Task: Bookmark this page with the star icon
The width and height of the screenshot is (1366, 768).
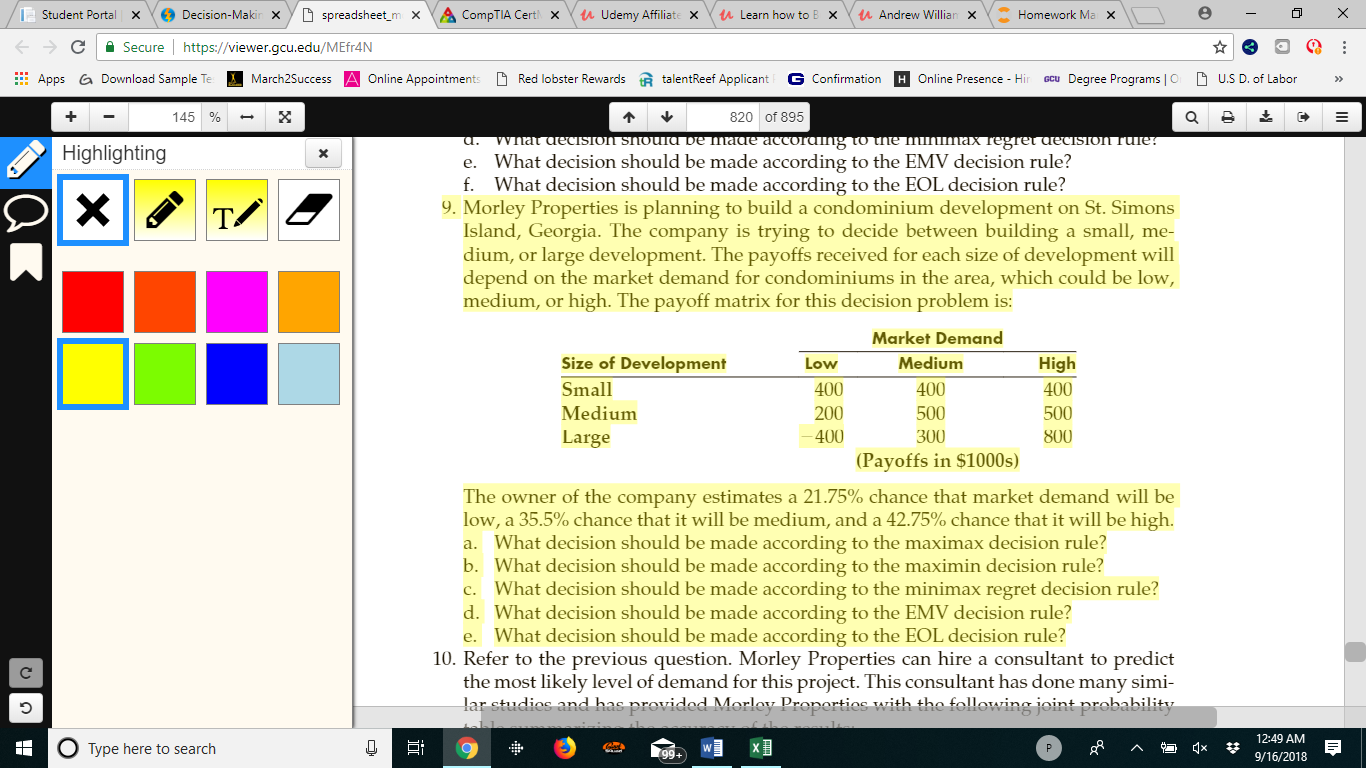Action: coord(1219,47)
